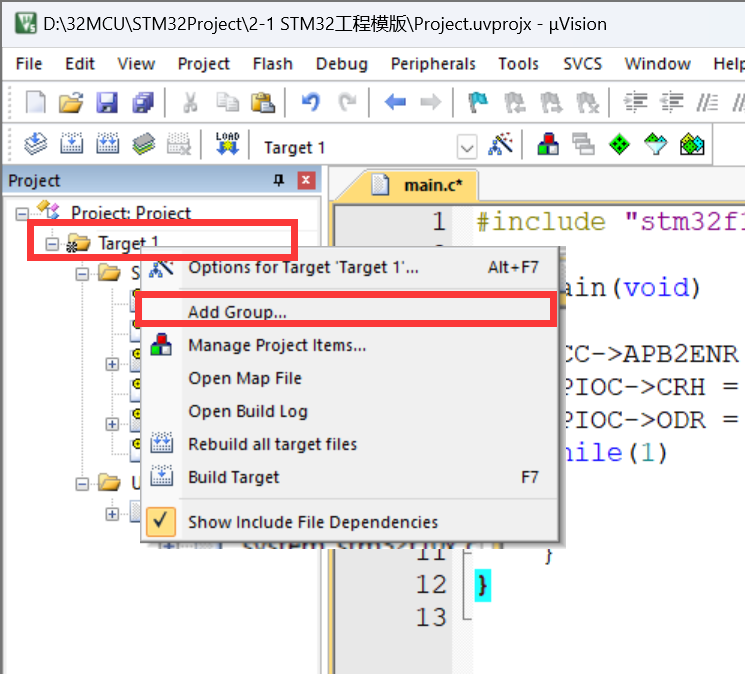The height and width of the screenshot is (674, 745).
Task: Choose Manage Project Items... menu entry
Action: click(350, 345)
